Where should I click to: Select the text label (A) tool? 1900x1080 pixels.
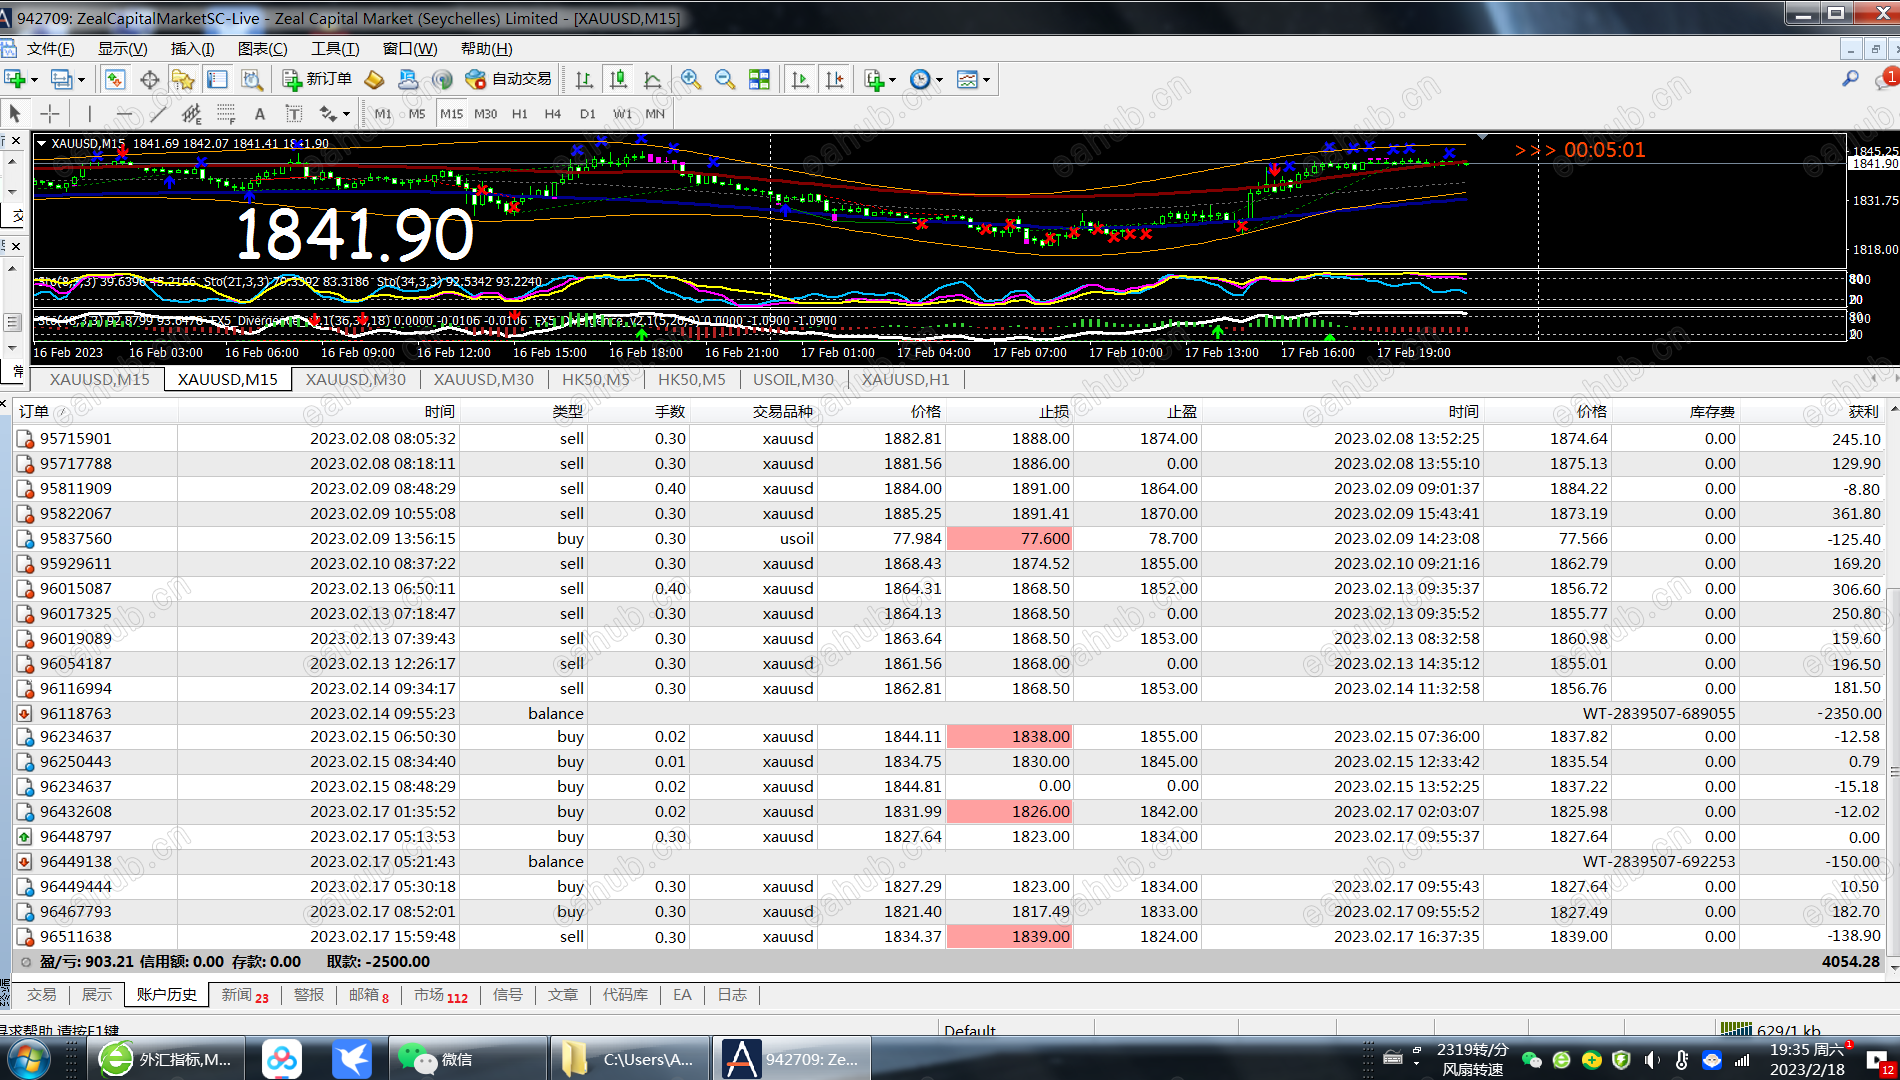pos(260,114)
